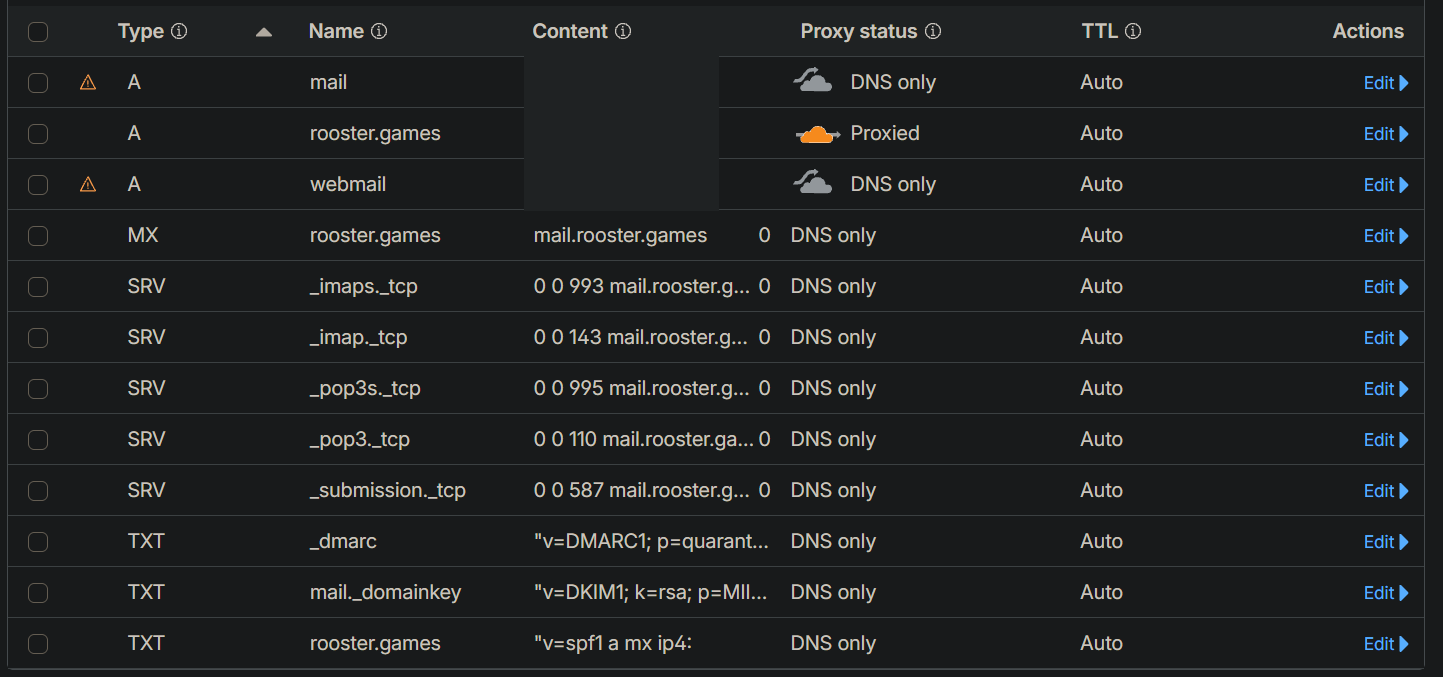Click the Type column sort arrow
This screenshot has height=677, width=1443.
coord(264,32)
